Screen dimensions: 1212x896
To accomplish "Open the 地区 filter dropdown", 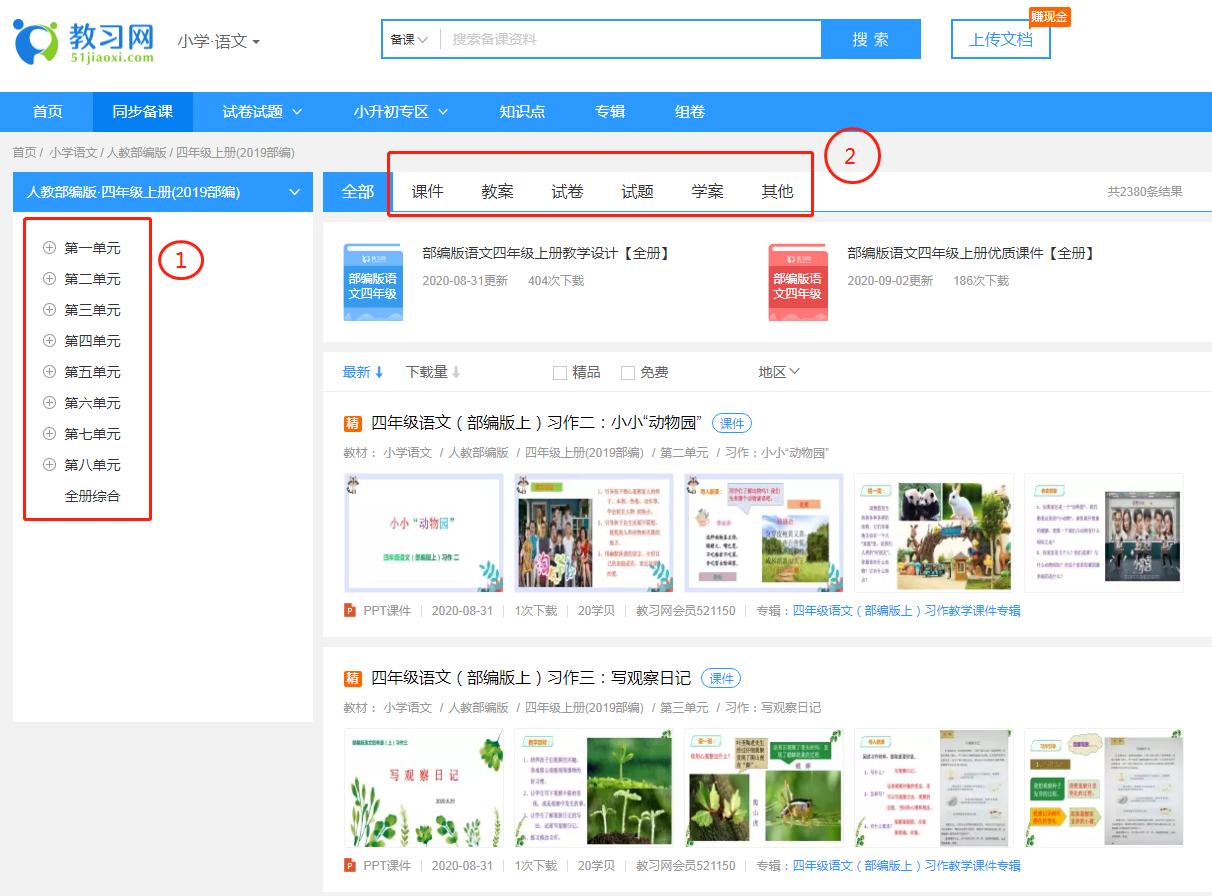I will [779, 371].
